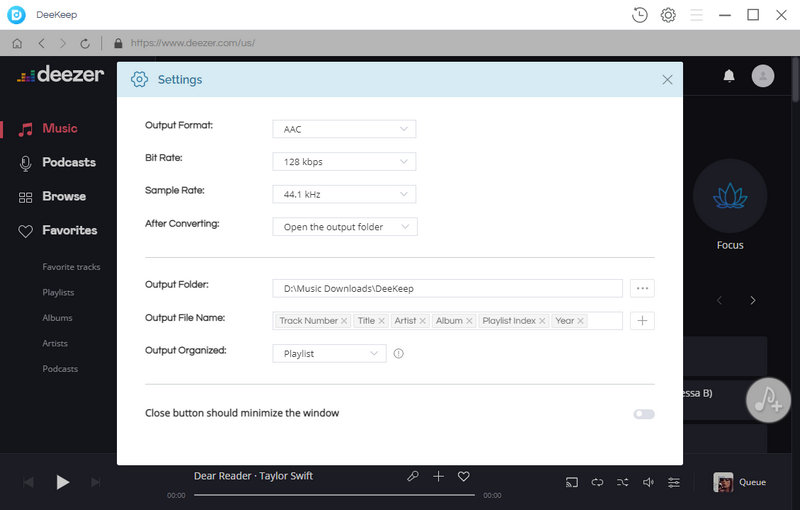Navigate forward in the browser bar
This screenshot has height=510, width=800.
point(63,43)
